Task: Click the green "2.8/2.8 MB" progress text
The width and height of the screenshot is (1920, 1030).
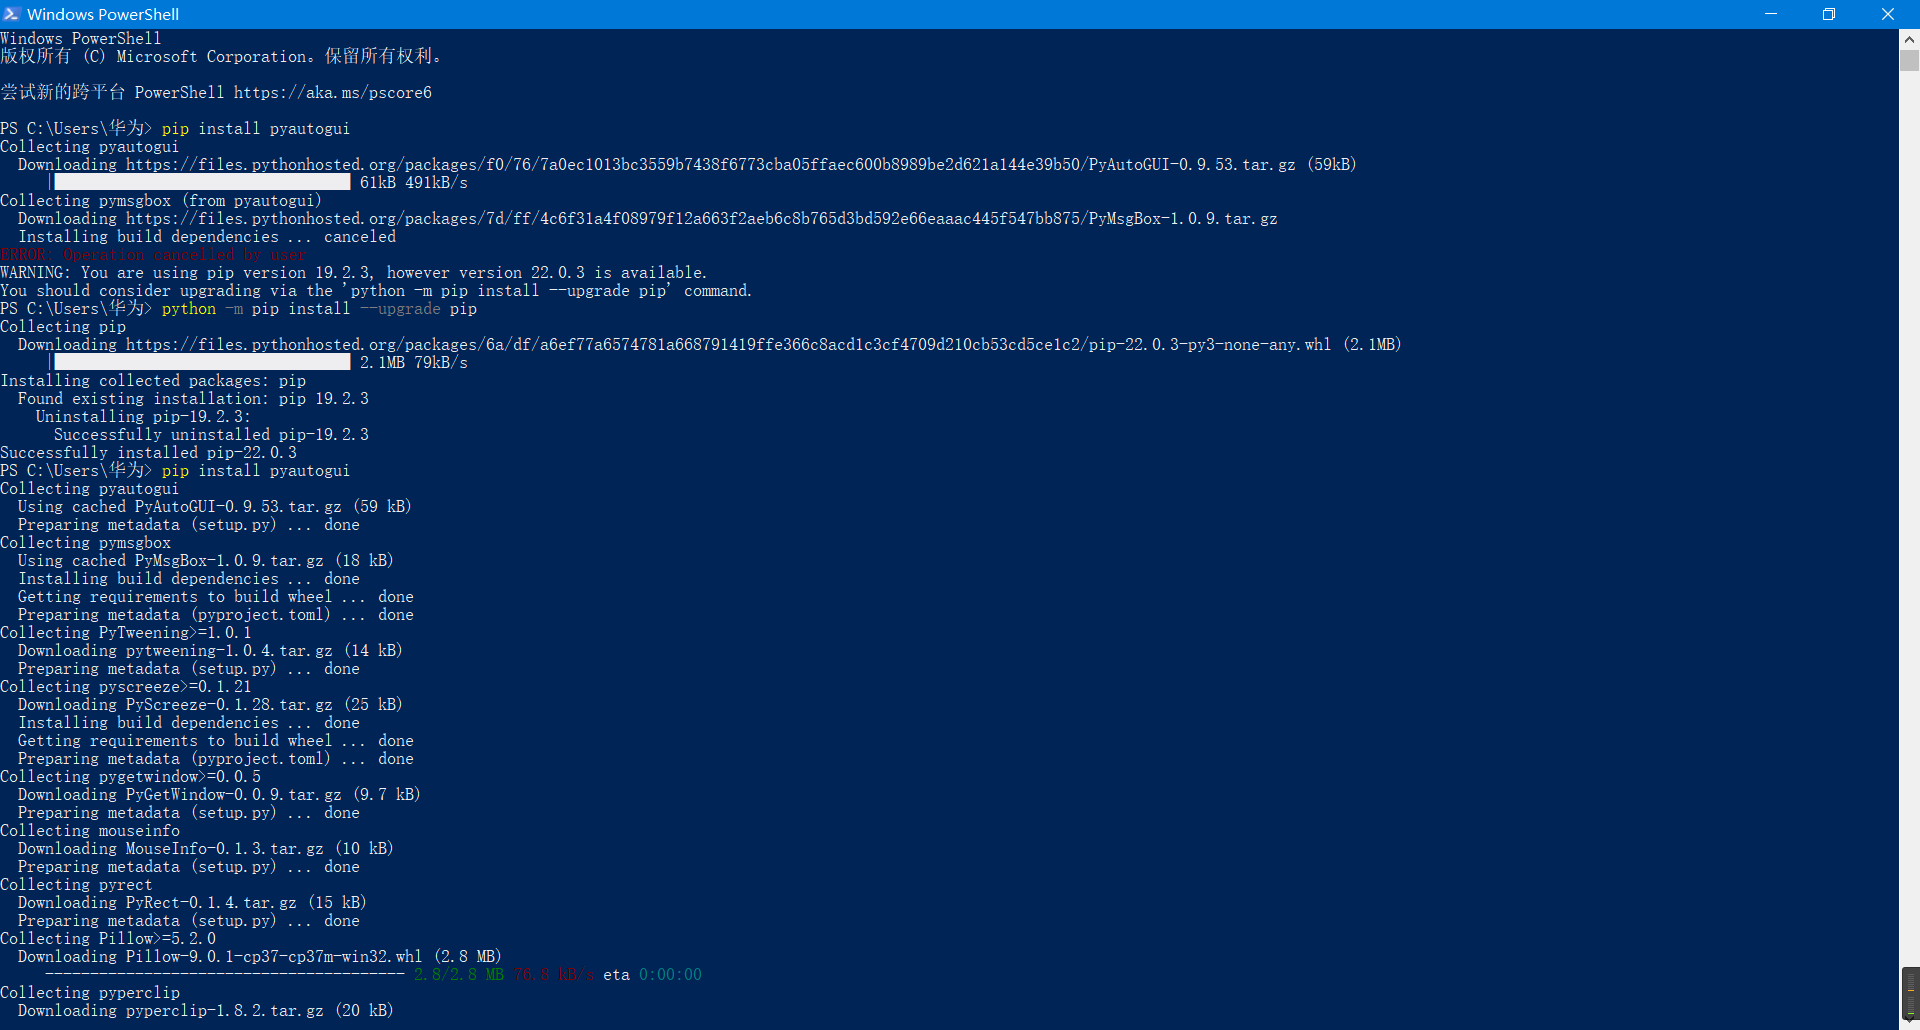Action: coord(459,975)
